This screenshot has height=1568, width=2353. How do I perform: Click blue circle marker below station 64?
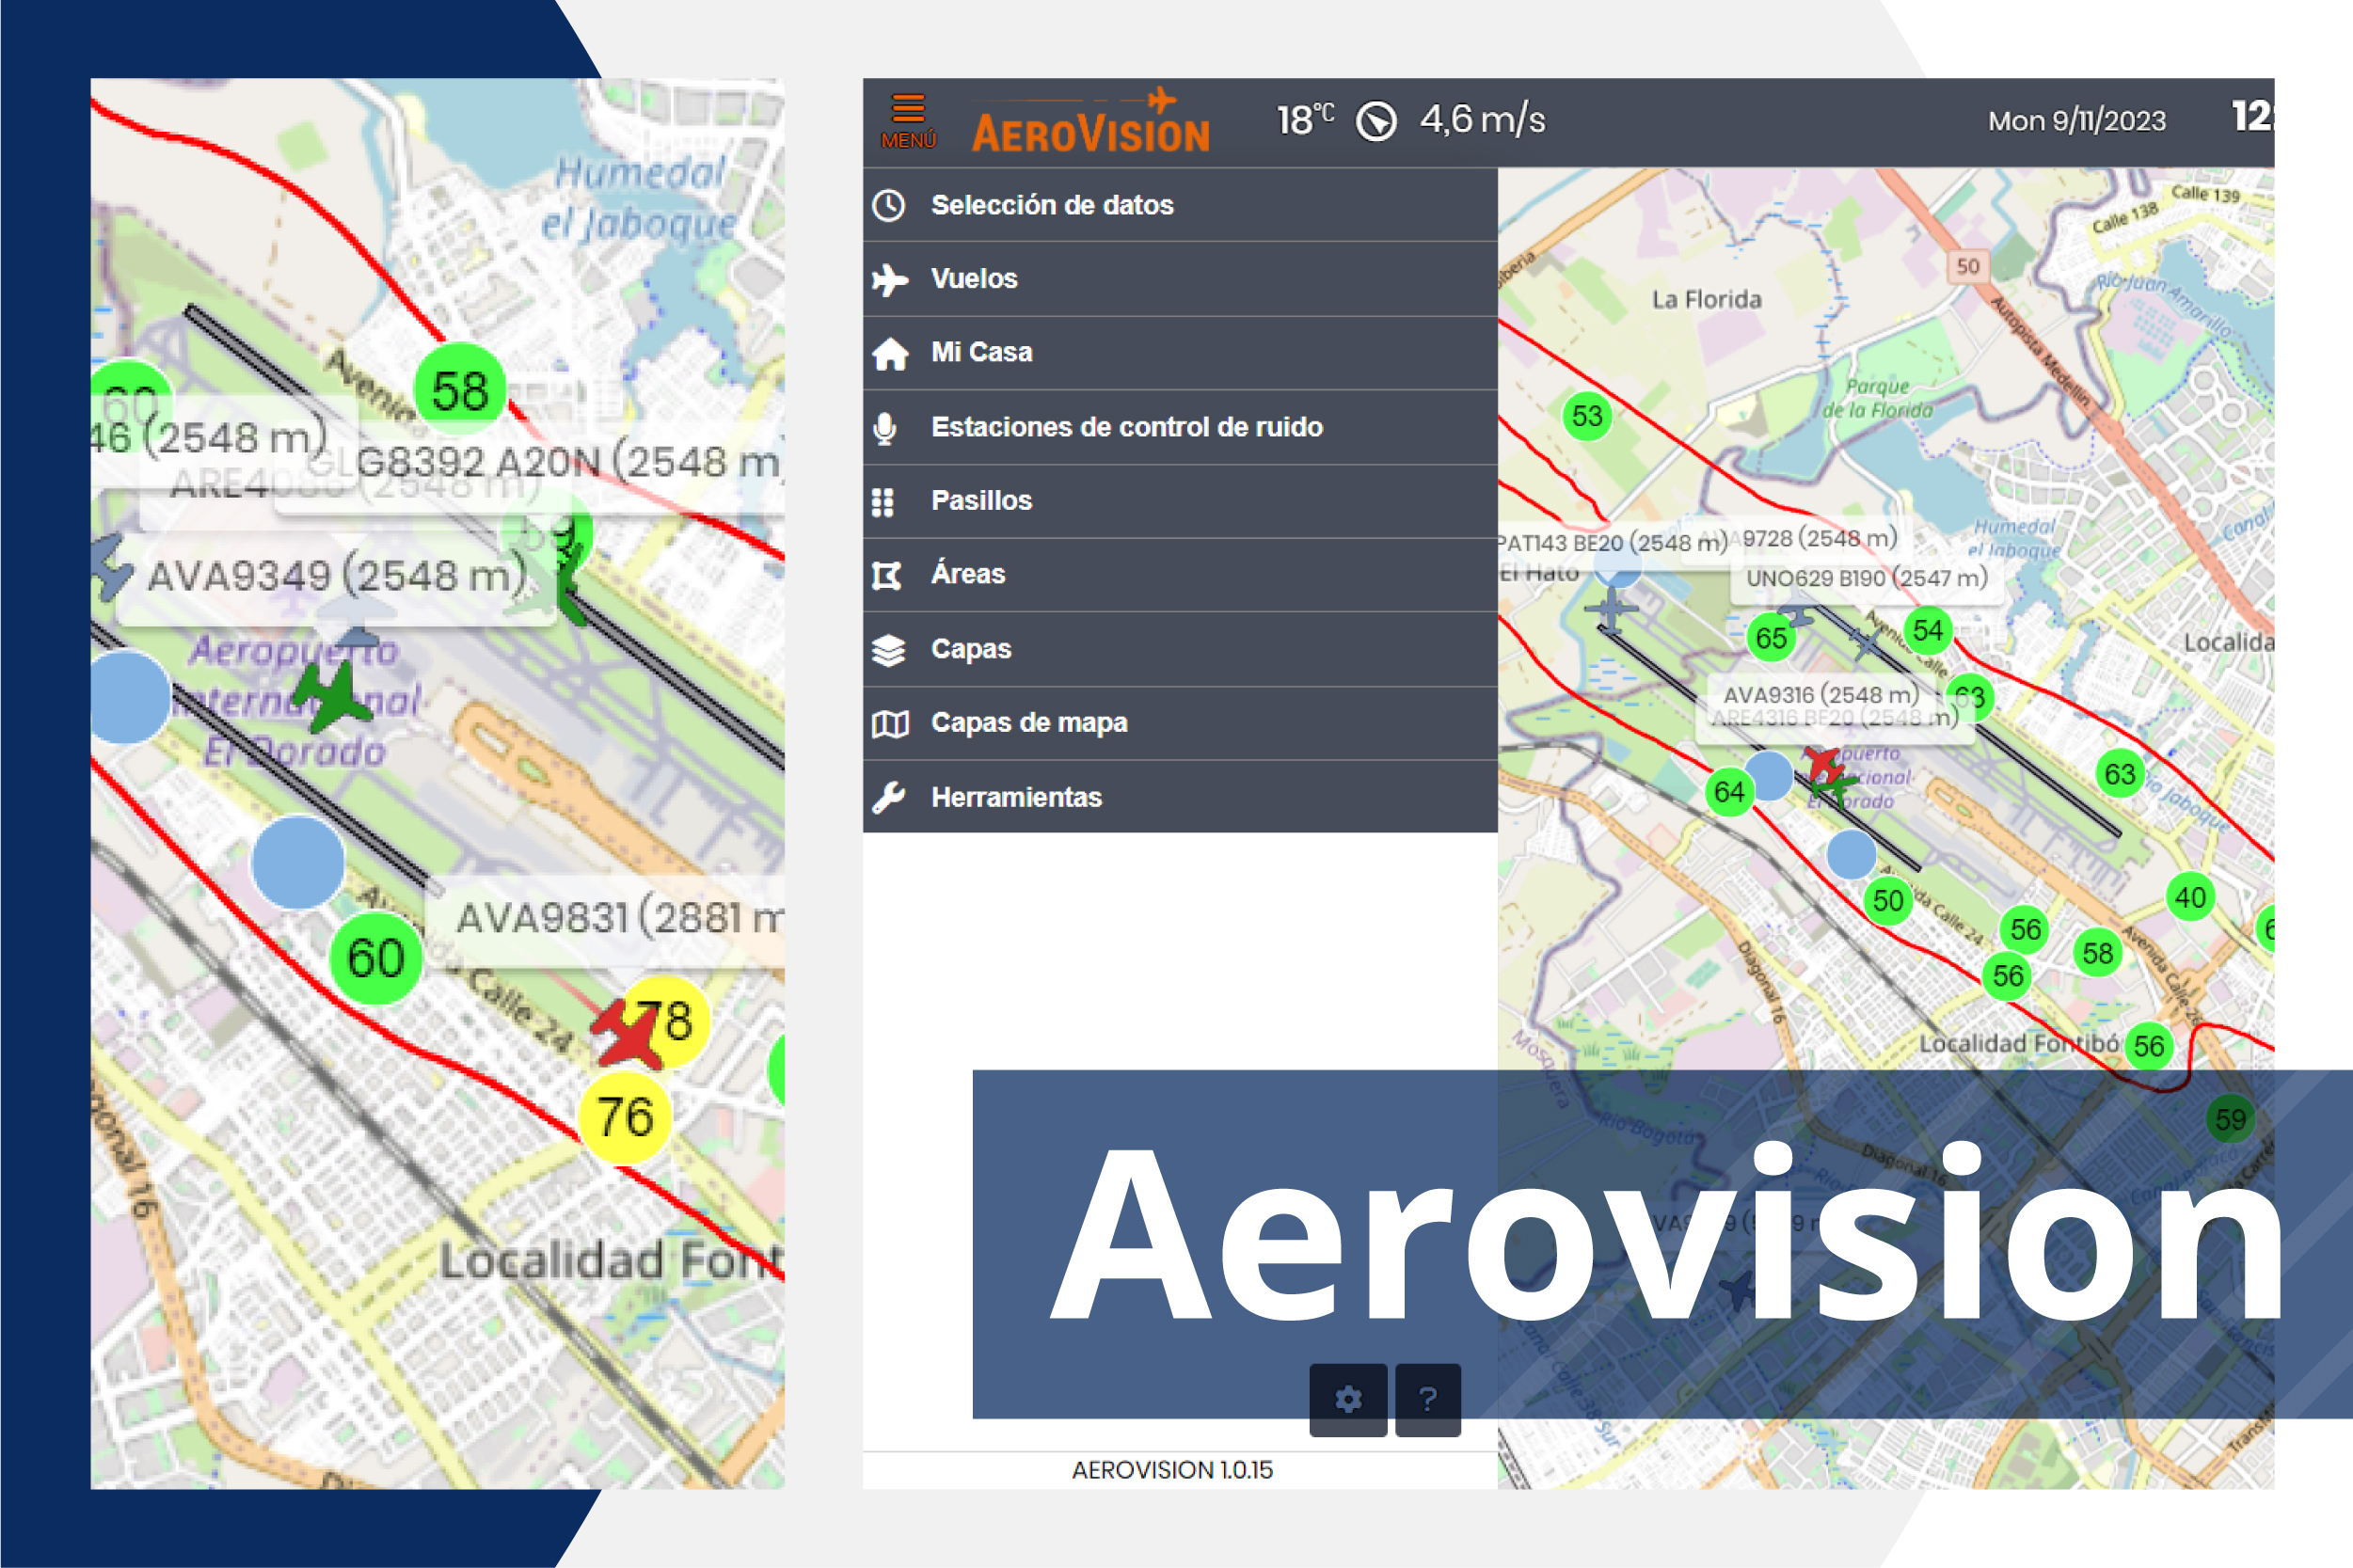(x=1851, y=854)
